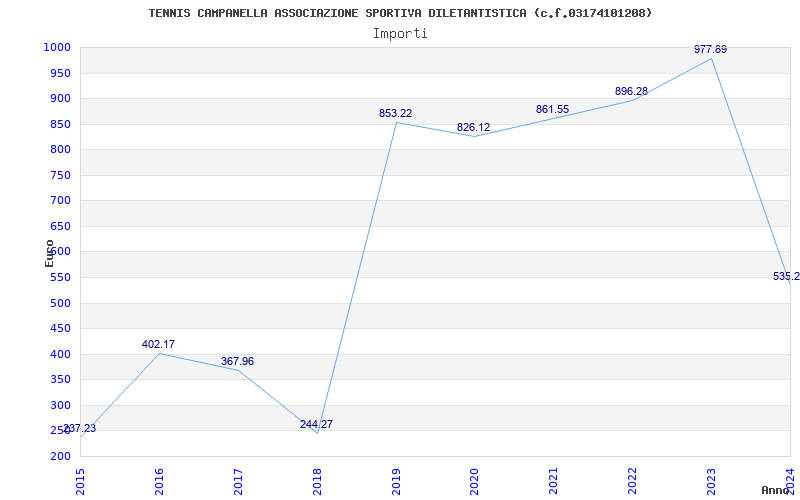800x500 pixels.
Task: Click the 2015 x-axis year label
Action: pos(80,482)
